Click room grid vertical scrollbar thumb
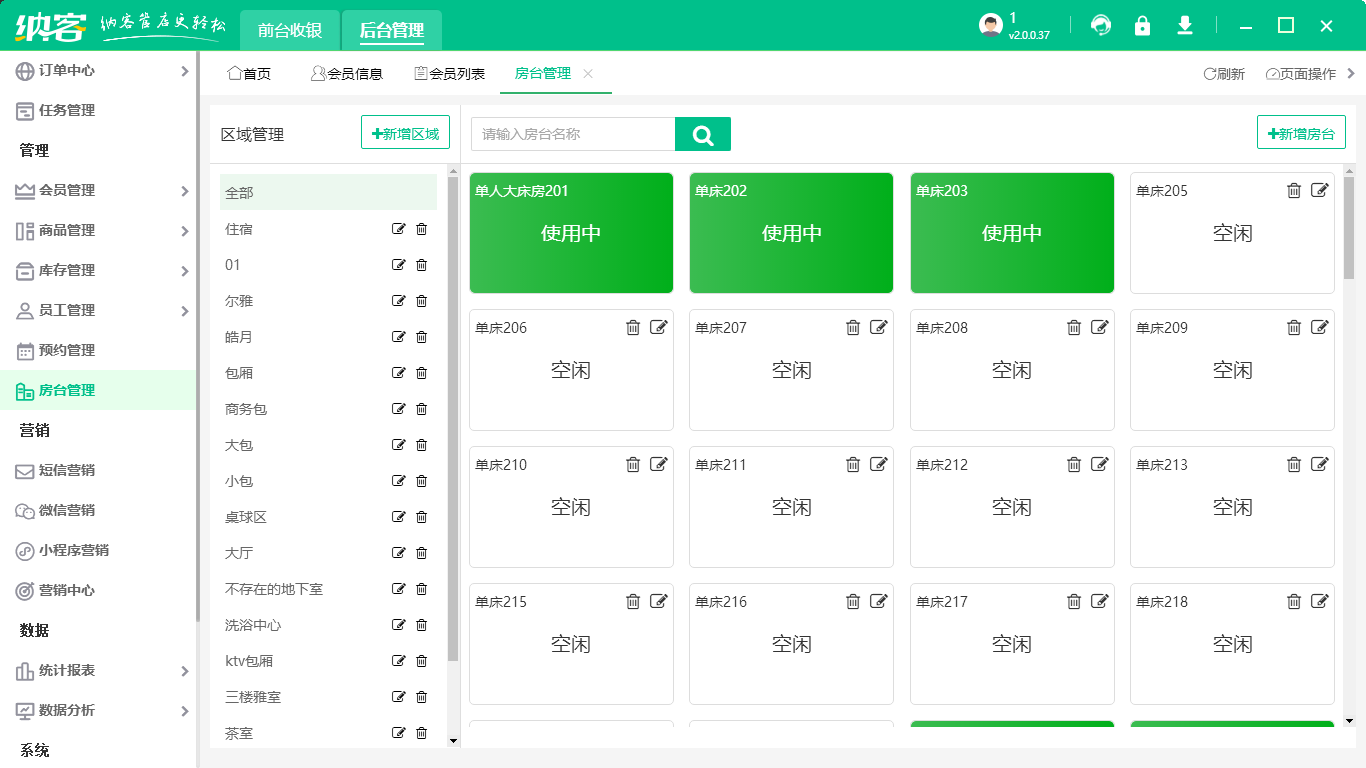This screenshot has width=1366, height=768. [x=1349, y=228]
